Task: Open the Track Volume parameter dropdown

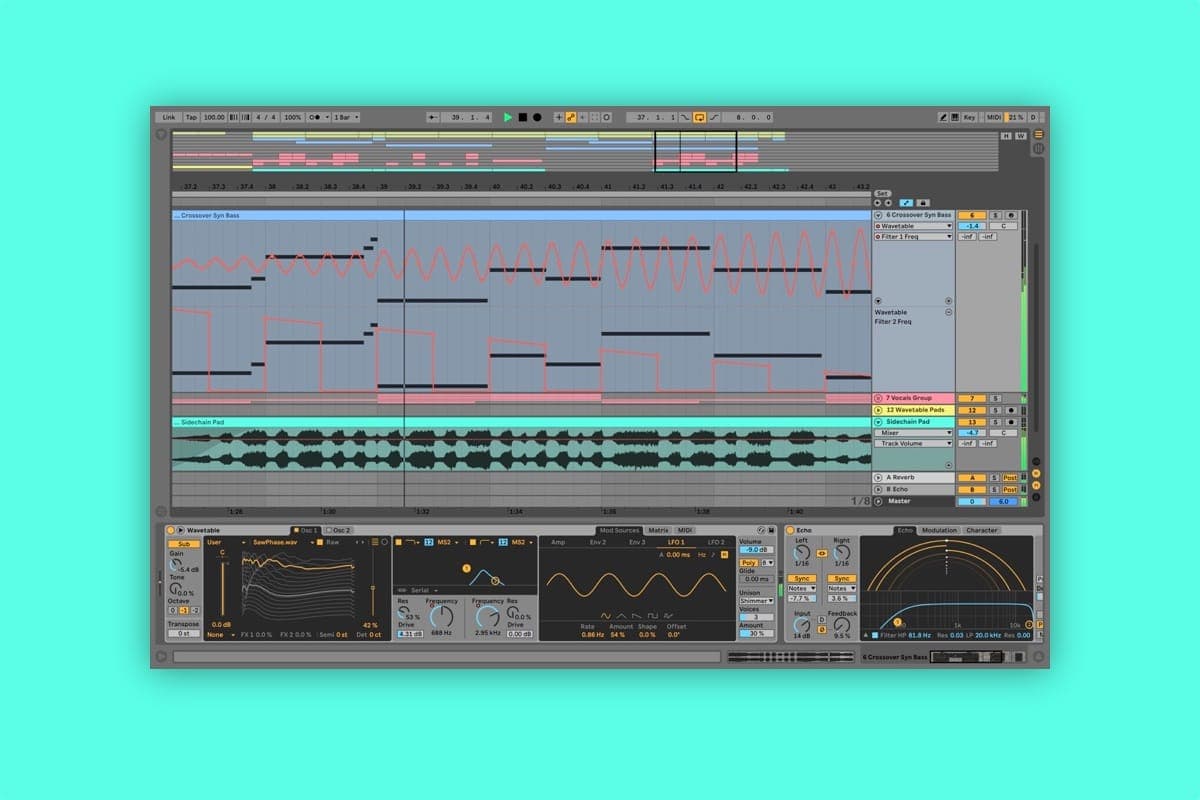Action: click(914, 443)
